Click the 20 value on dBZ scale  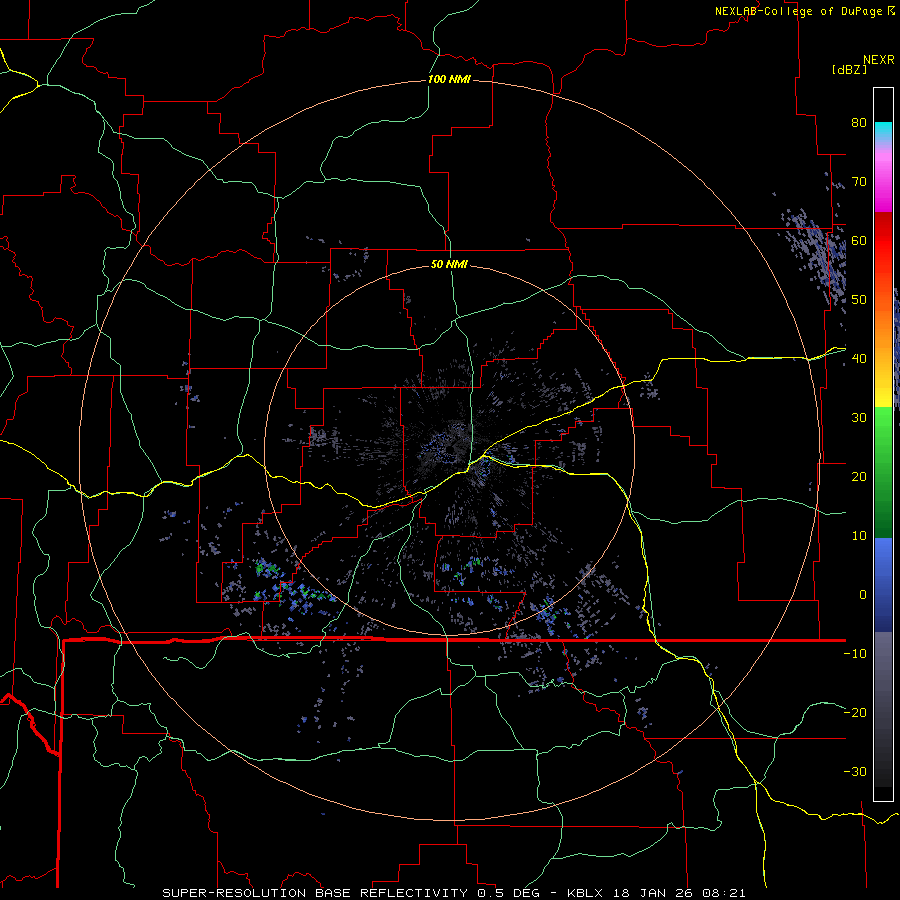(x=859, y=477)
